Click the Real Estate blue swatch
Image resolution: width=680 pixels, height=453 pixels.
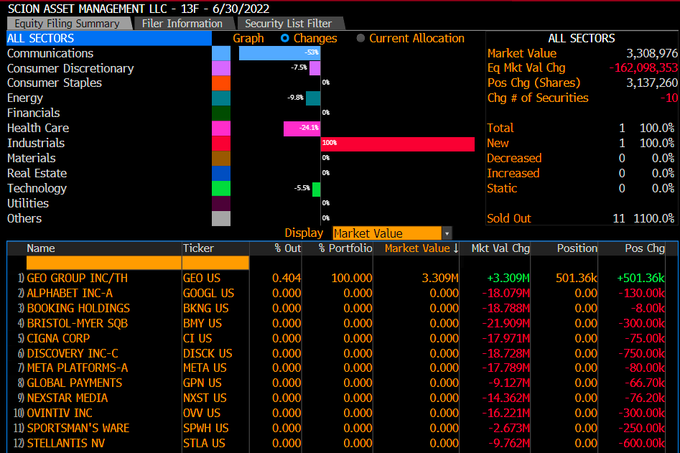click(x=221, y=173)
